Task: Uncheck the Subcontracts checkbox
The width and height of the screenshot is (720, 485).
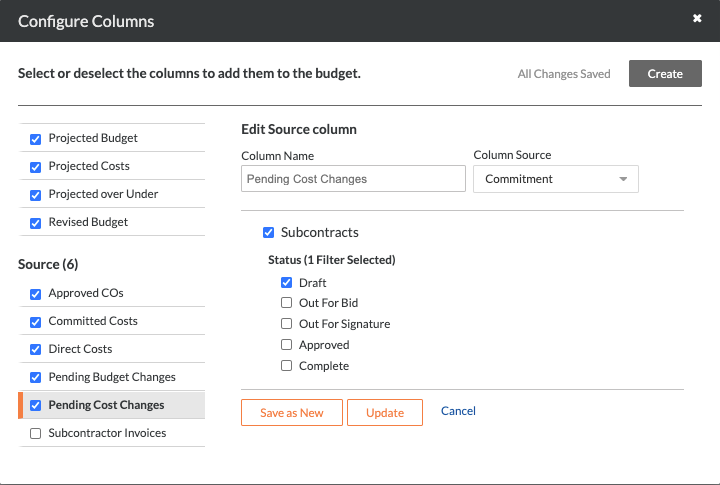Action: (x=269, y=232)
